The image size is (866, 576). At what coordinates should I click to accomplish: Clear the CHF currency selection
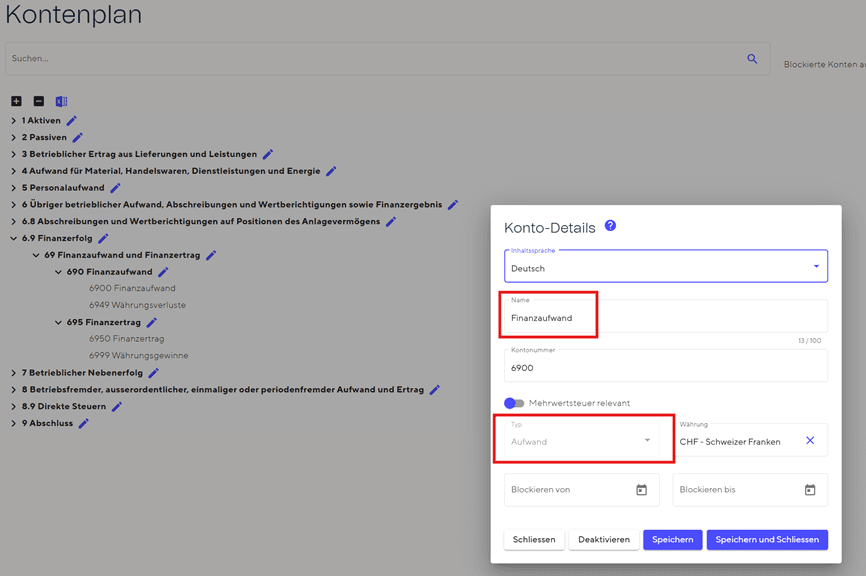[x=810, y=441]
